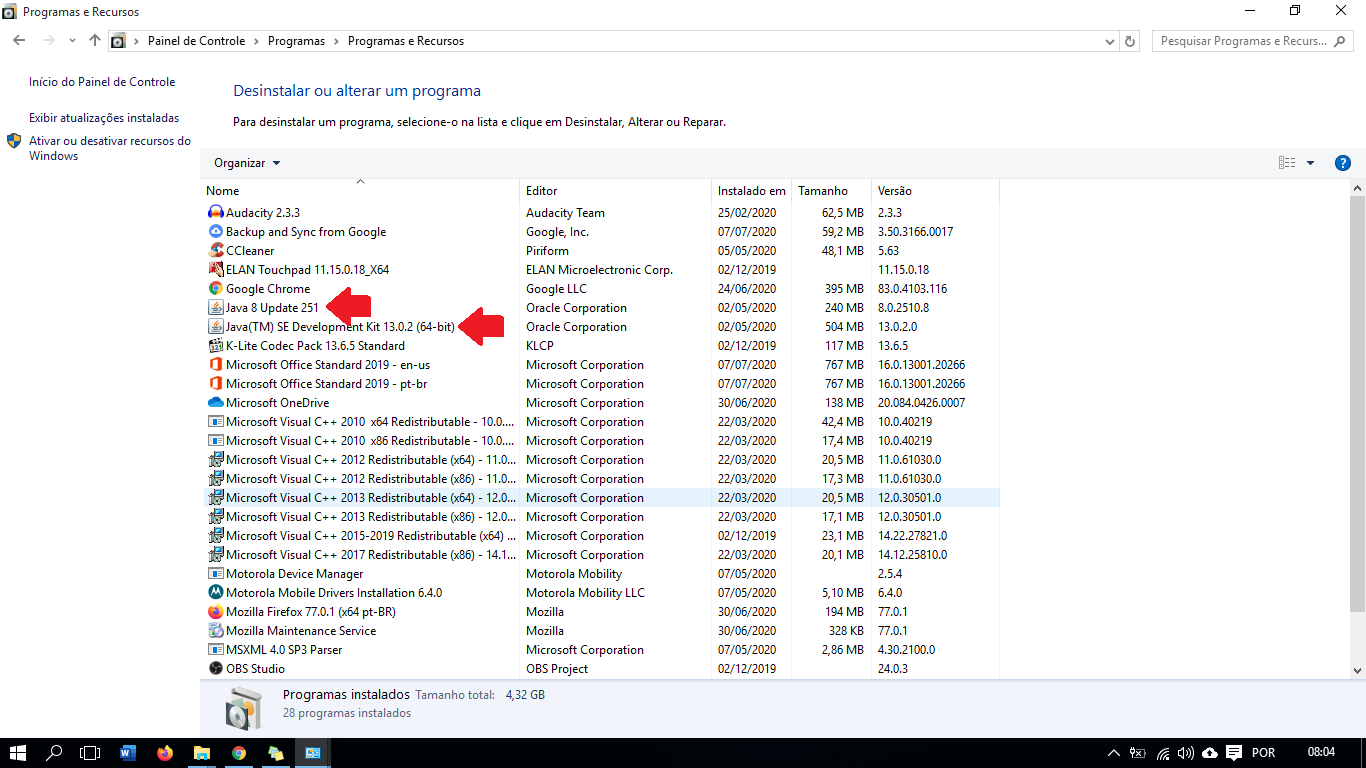Click the Java 8 Update 251 icon

pos(216,307)
